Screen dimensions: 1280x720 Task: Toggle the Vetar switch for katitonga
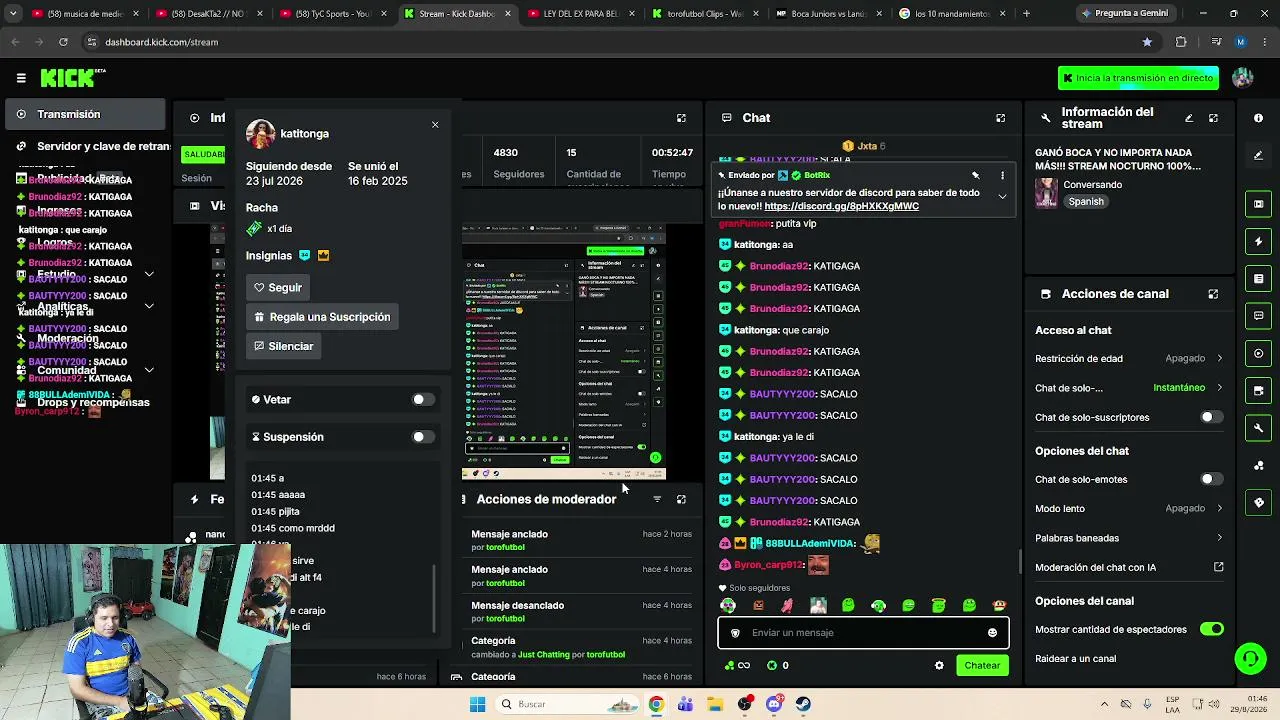[x=423, y=400]
